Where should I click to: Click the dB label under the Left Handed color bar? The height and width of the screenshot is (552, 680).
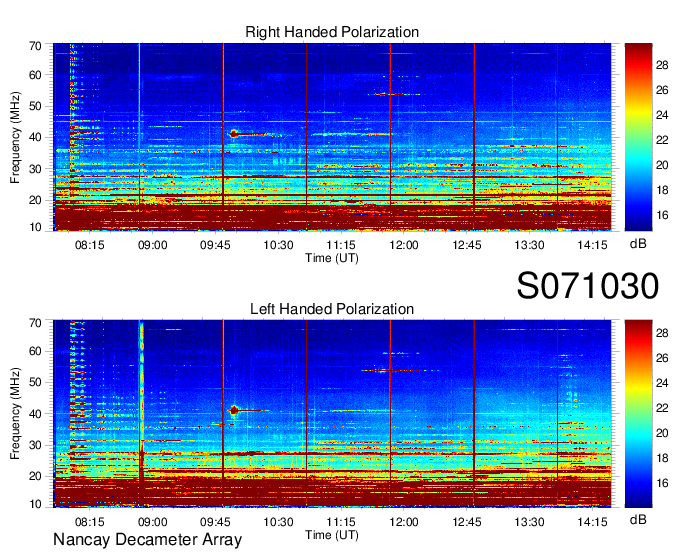coord(638,519)
